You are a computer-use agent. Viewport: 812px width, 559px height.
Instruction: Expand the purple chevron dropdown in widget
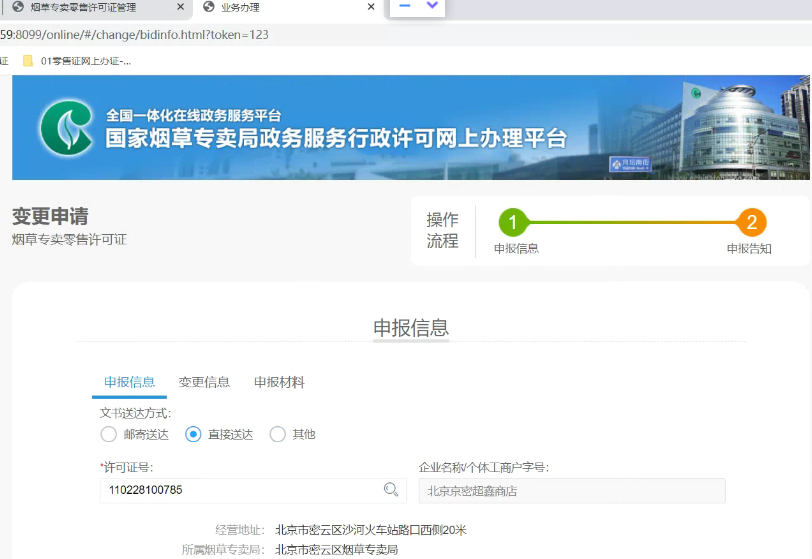(x=432, y=5)
